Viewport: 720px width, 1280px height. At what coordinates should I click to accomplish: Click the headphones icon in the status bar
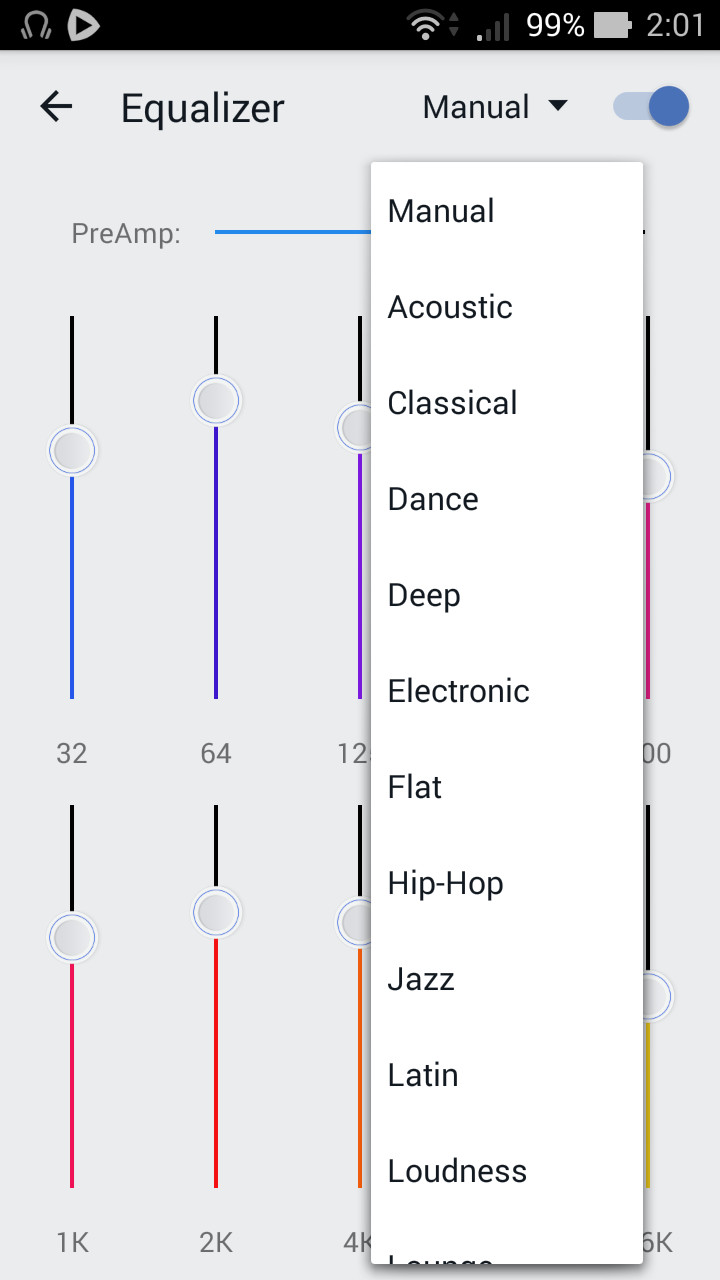click(34, 25)
